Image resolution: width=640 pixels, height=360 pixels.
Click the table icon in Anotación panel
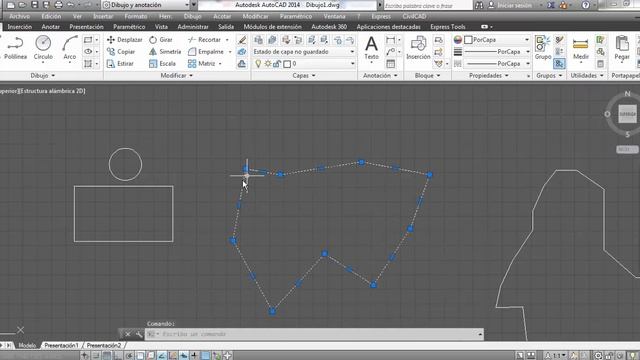tap(391, 64)
